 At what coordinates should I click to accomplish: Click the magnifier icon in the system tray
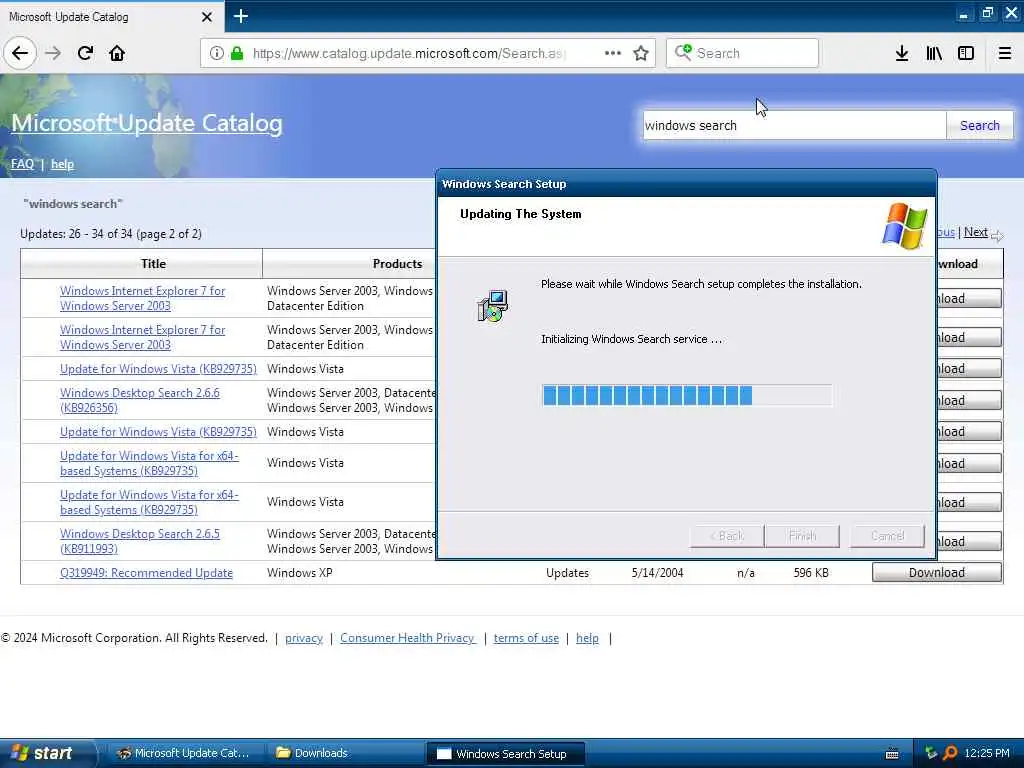(950, 753)
